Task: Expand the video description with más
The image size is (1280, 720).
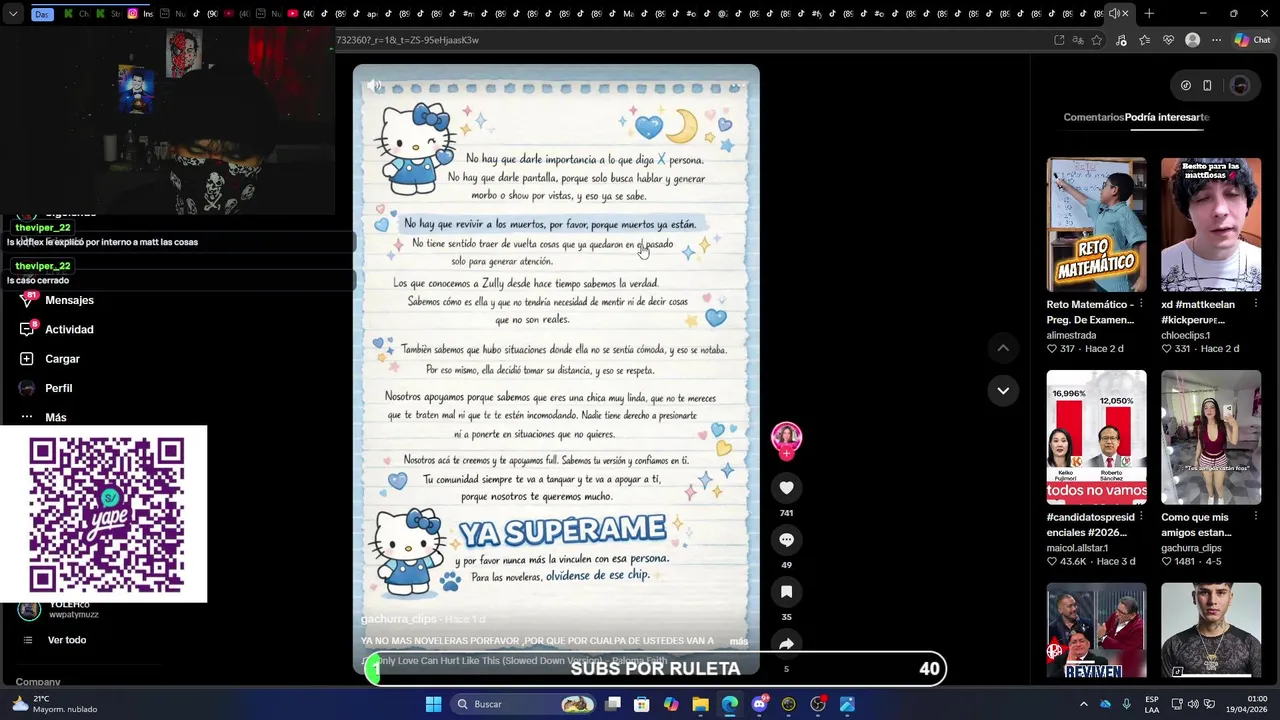Action: (739, 641)
